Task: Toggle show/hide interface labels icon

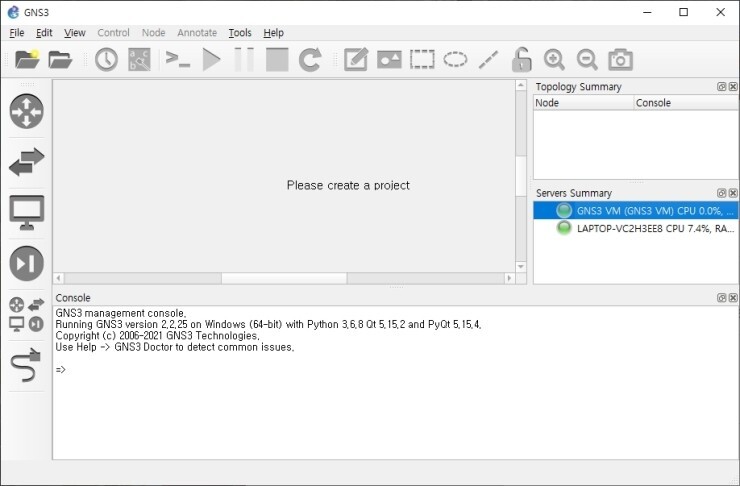Action: [x=139, y=60]
